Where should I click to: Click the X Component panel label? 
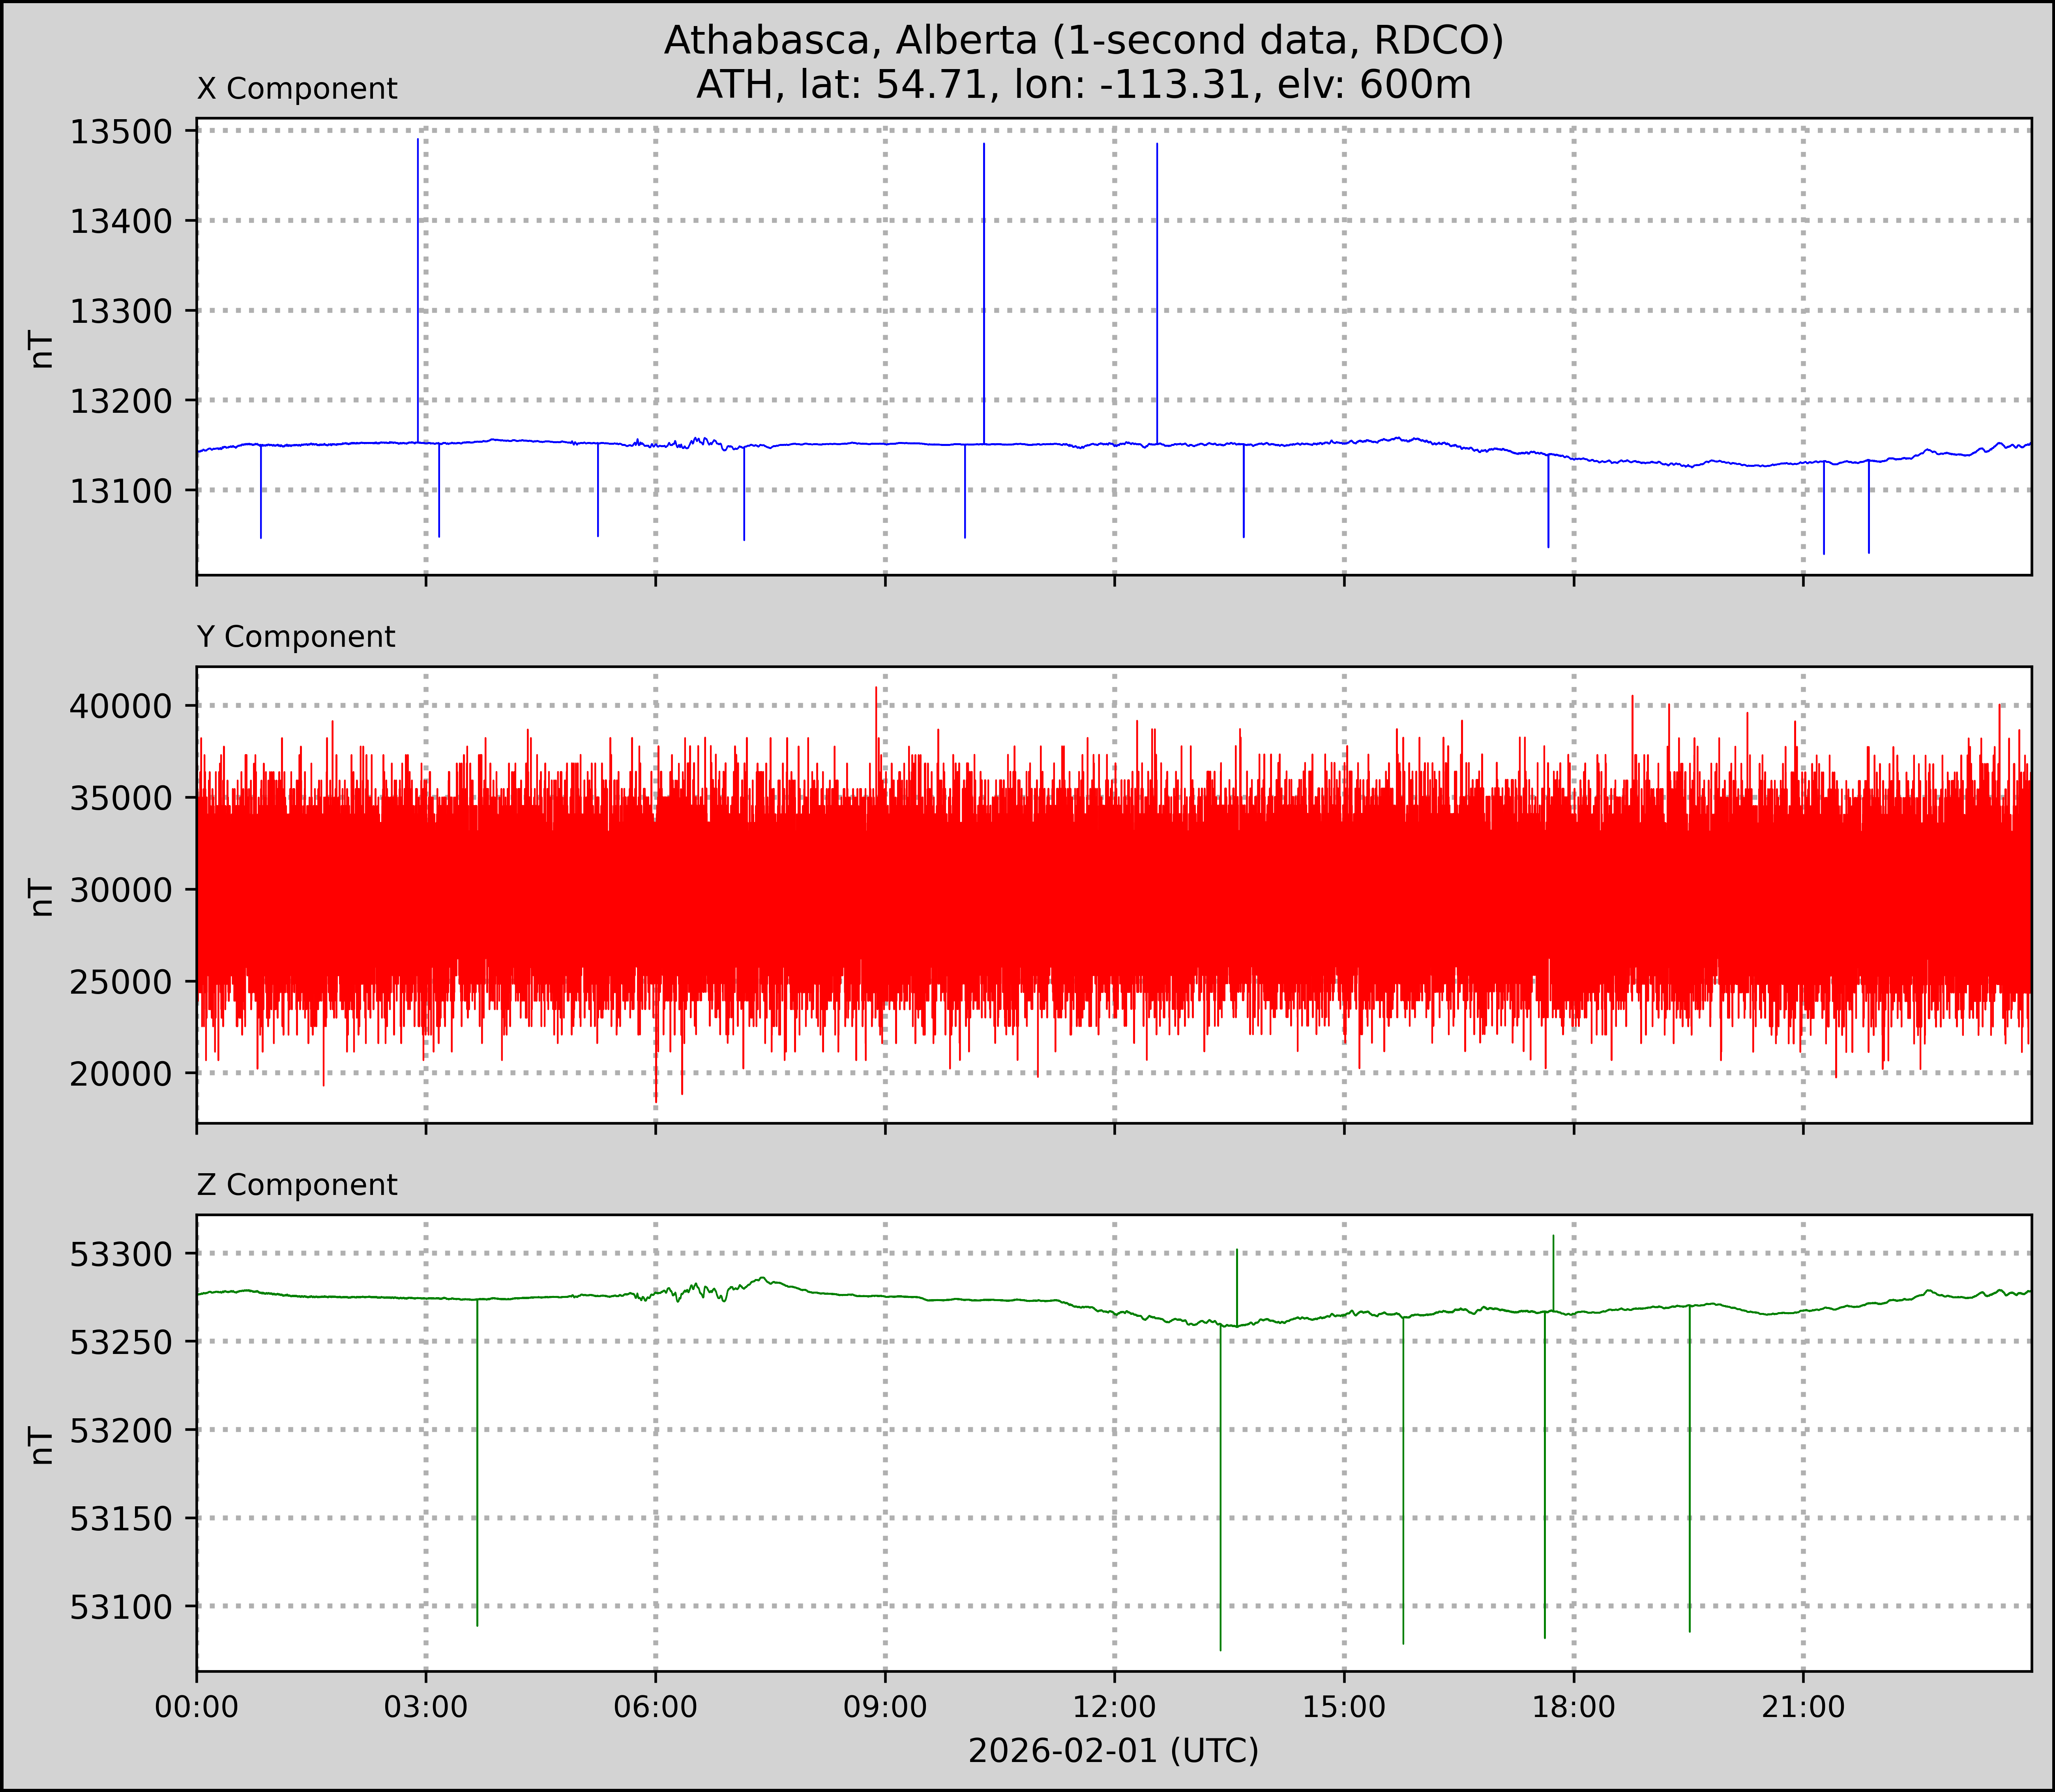(297, 89)
